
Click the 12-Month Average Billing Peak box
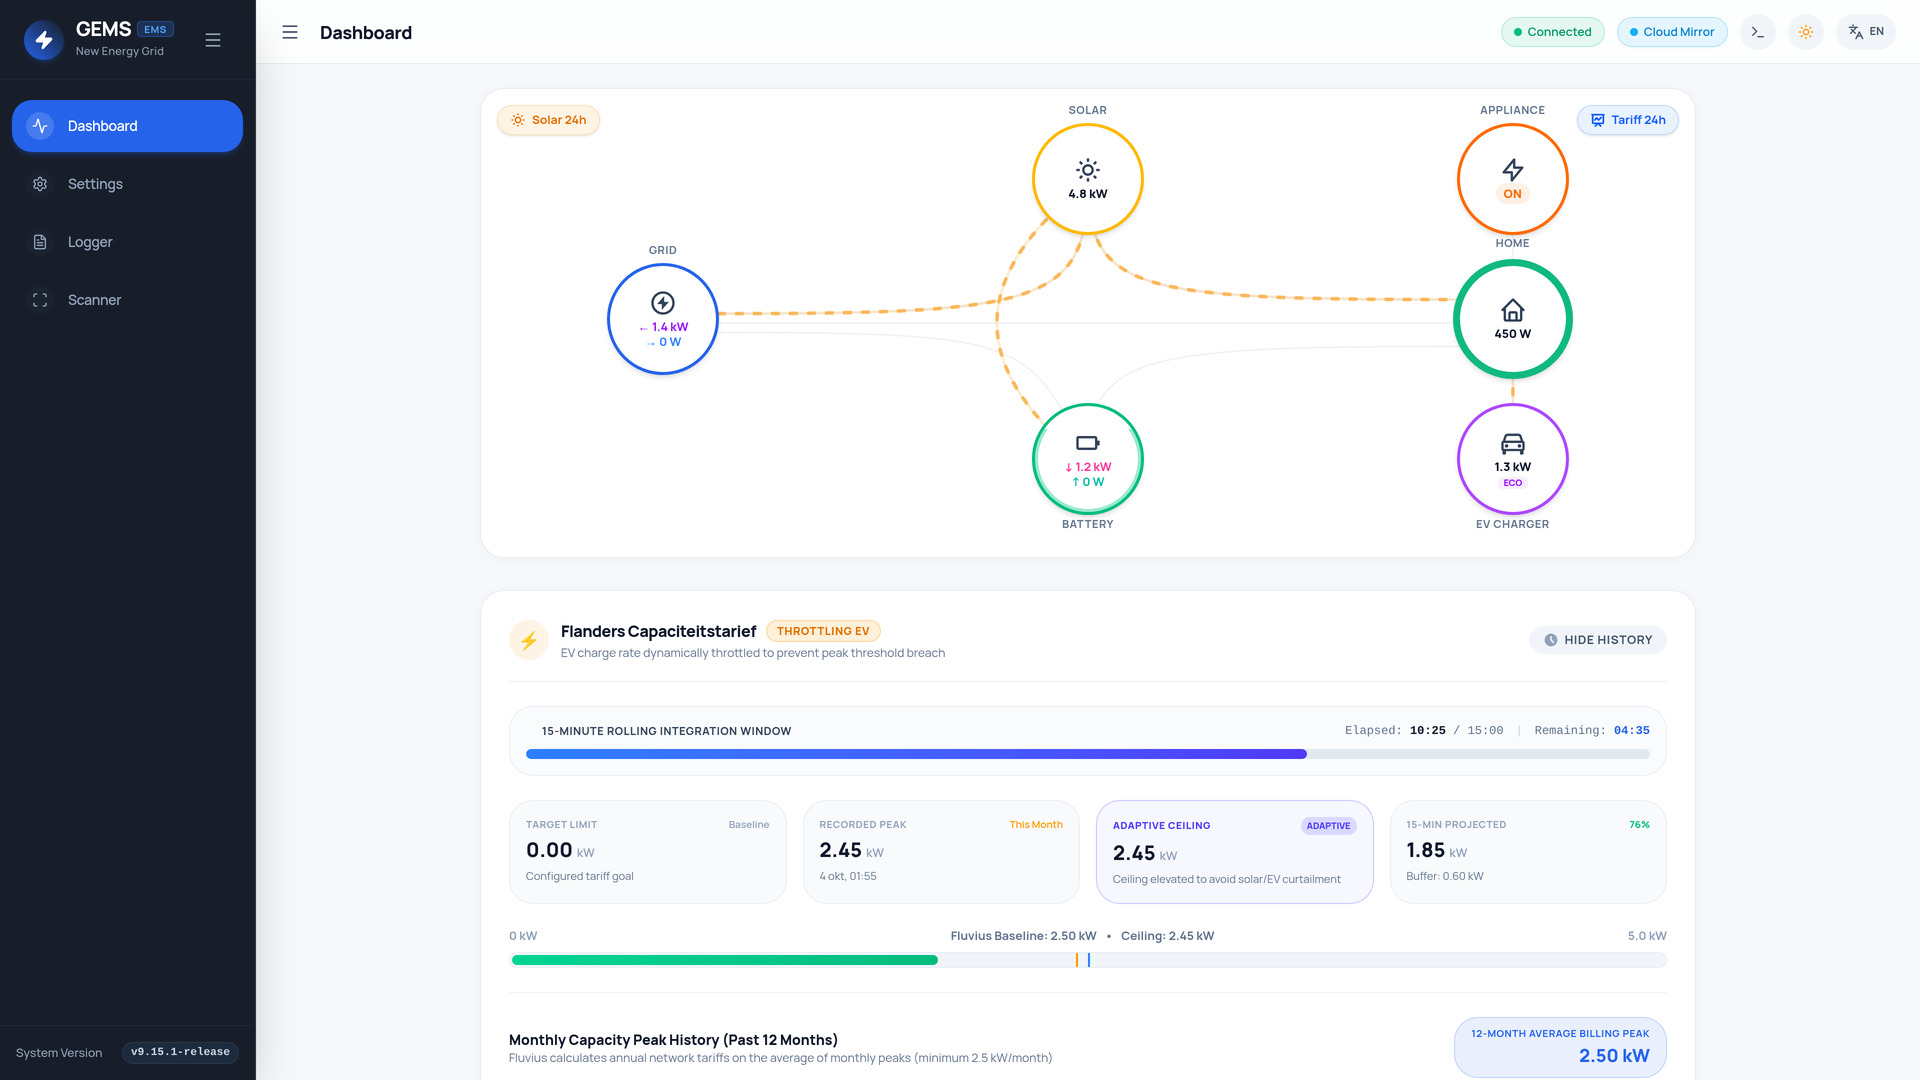click(x=1560, y=1047)
